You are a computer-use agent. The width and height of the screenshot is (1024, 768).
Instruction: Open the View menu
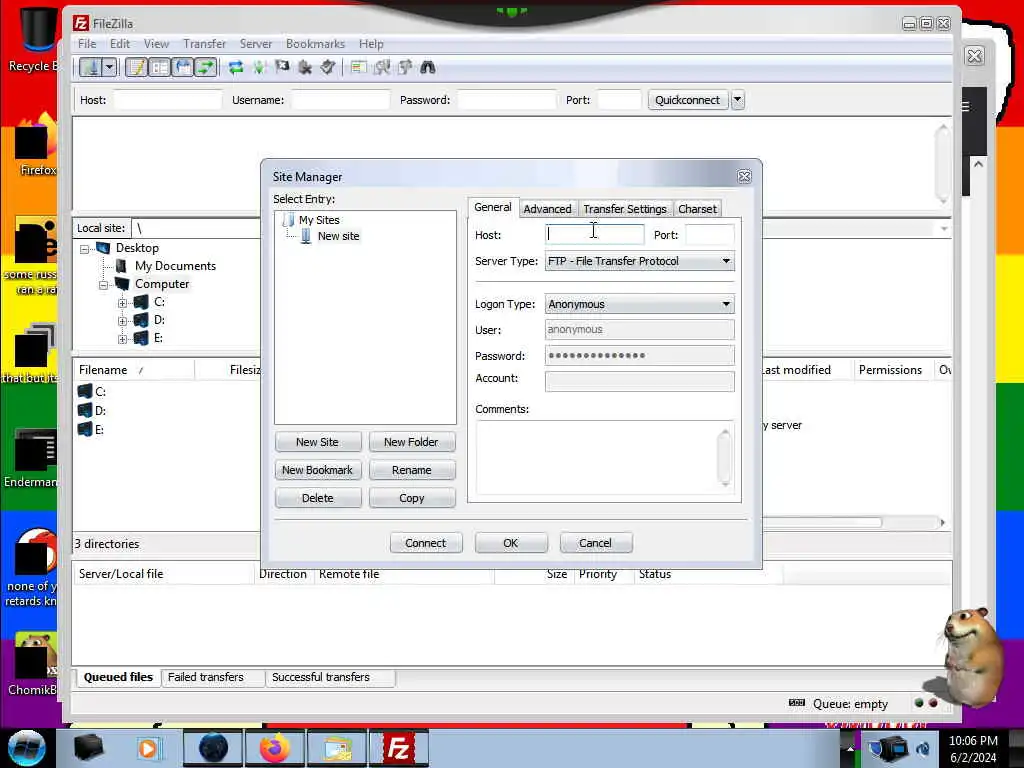[x=156, y=44]
